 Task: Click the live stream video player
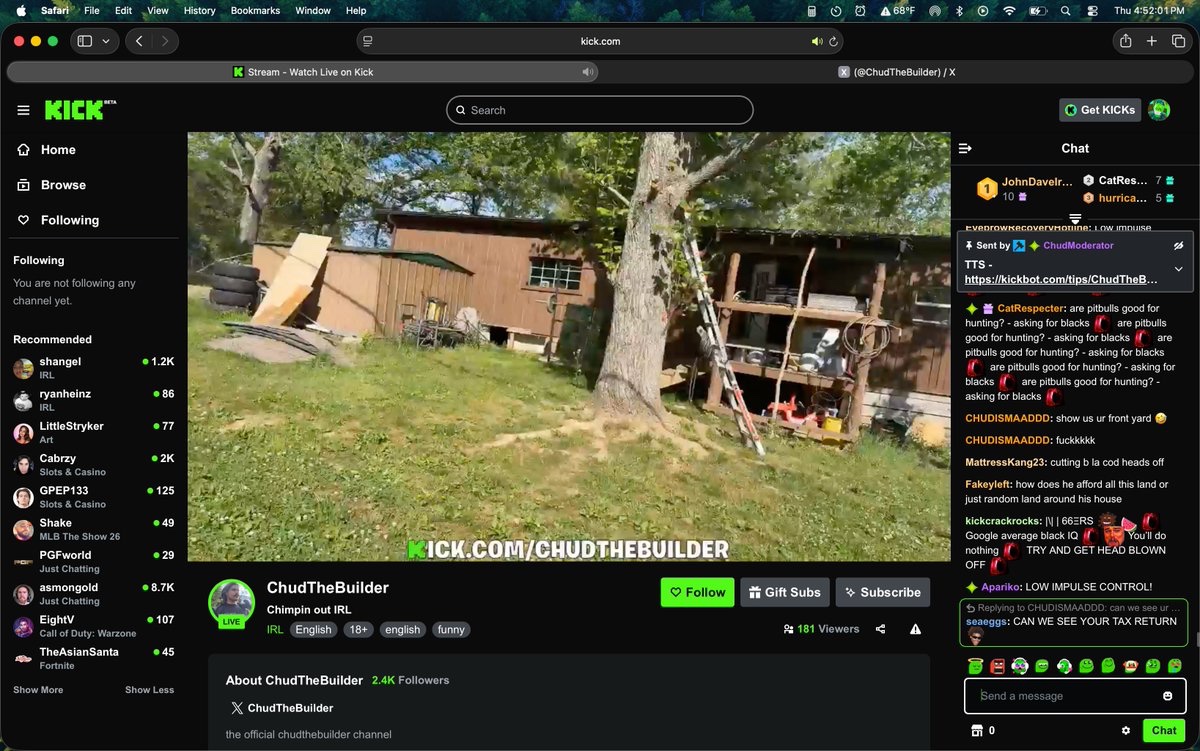tap(569, 347)
